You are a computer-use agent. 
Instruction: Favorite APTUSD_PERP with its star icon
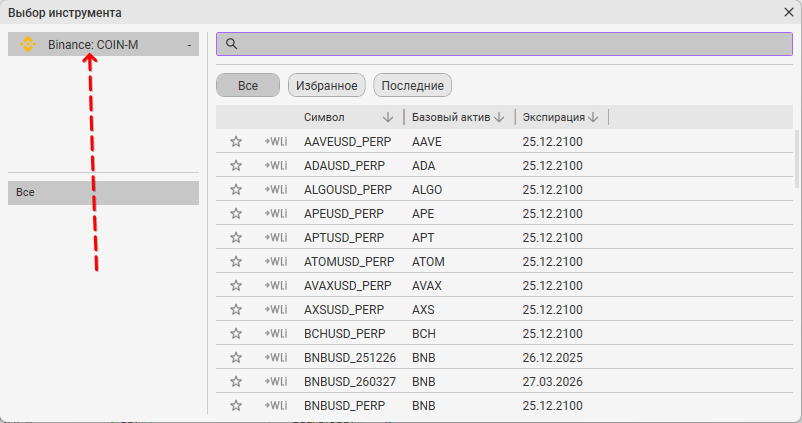tap(236, 238)
